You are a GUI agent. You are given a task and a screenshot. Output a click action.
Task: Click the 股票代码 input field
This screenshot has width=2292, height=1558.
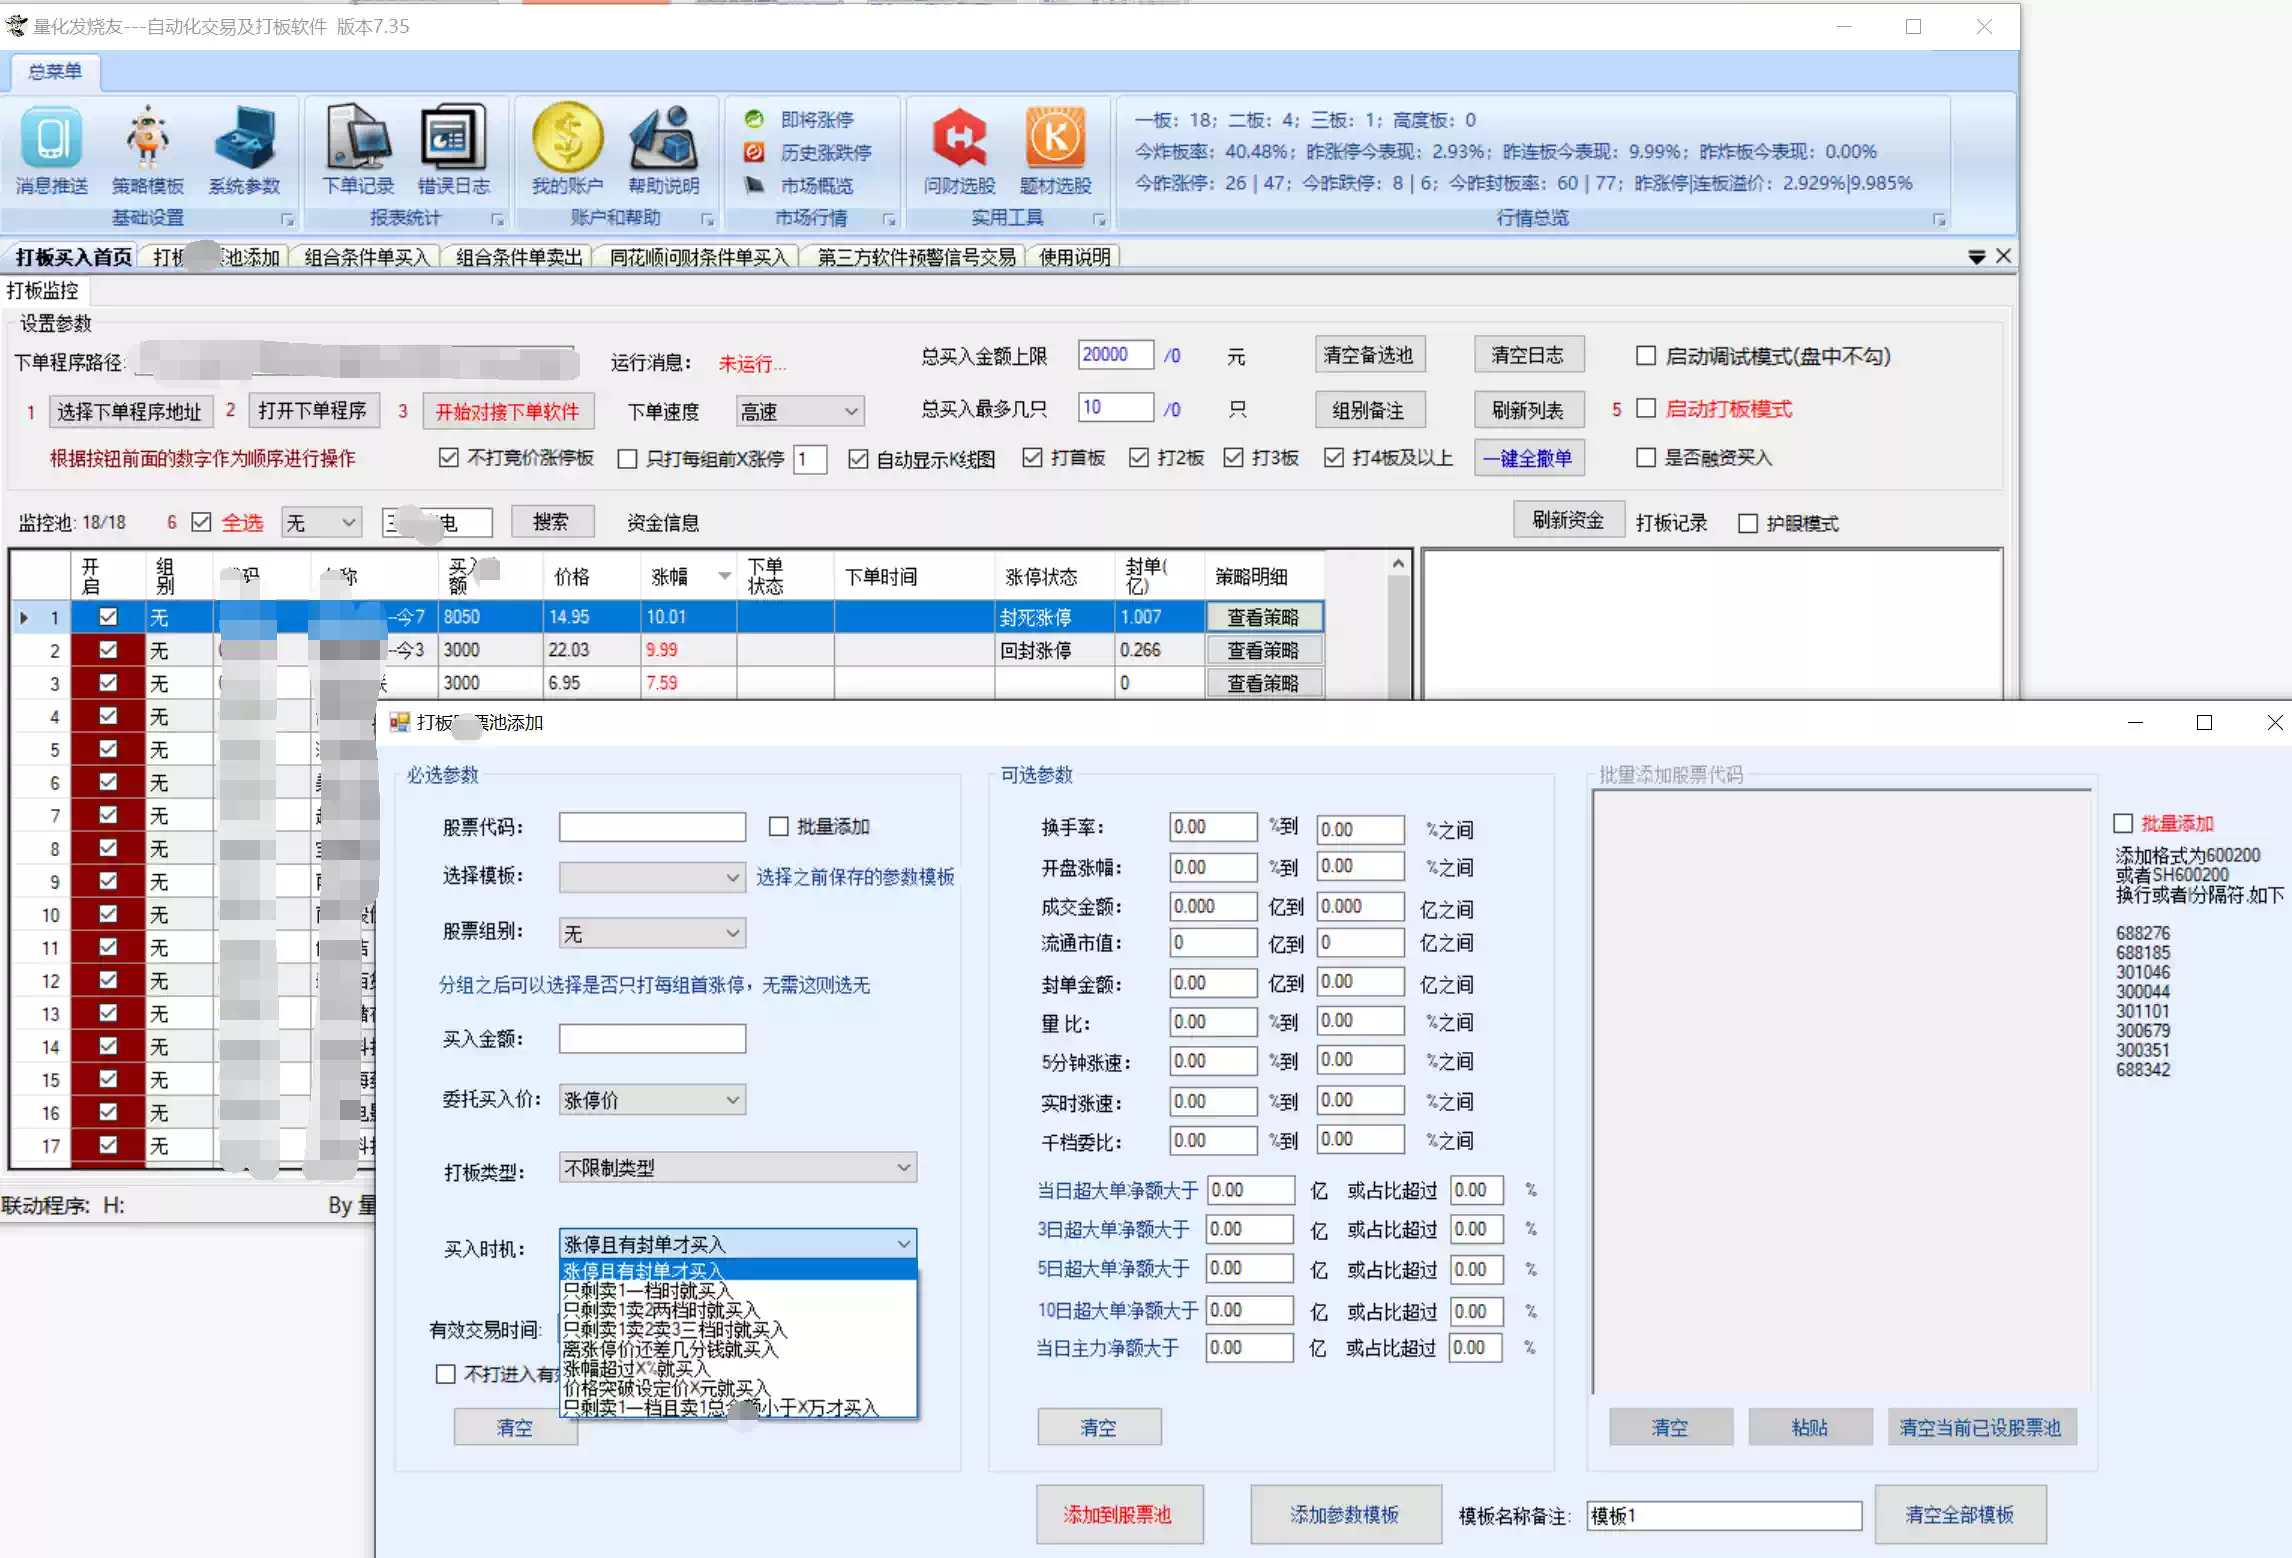pos(652,827)
